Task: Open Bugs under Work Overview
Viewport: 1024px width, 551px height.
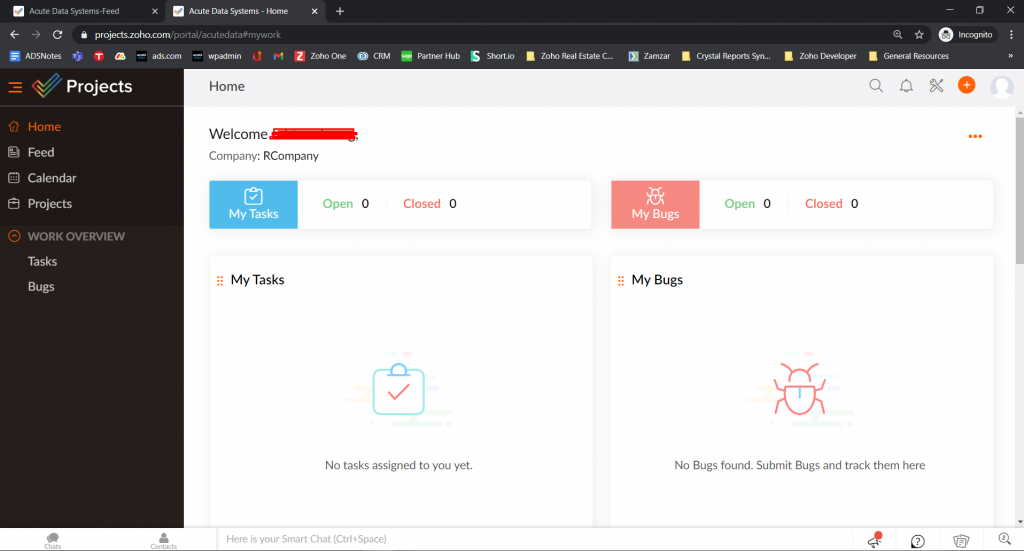Action: (41, 287)
